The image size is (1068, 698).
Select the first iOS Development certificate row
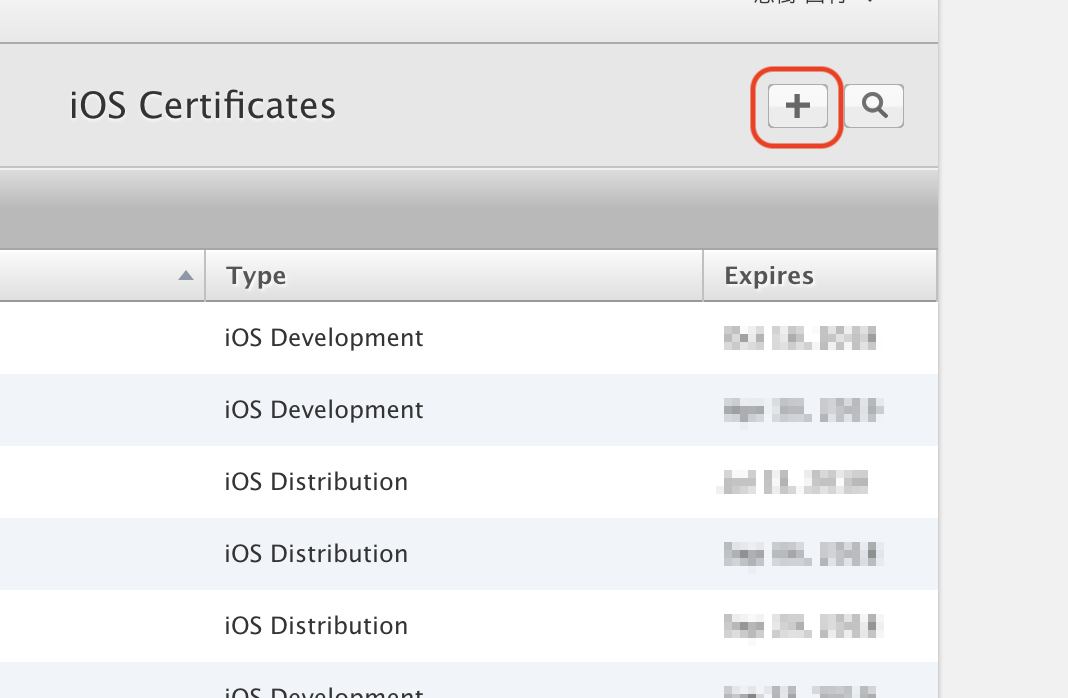click(323, 338)
